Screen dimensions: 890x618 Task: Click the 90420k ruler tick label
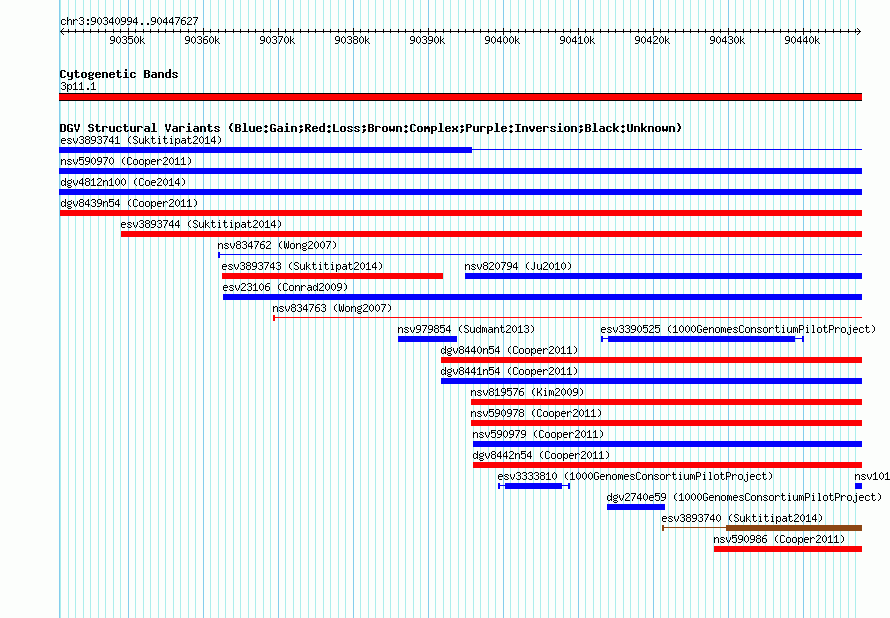tap(652, 40)
